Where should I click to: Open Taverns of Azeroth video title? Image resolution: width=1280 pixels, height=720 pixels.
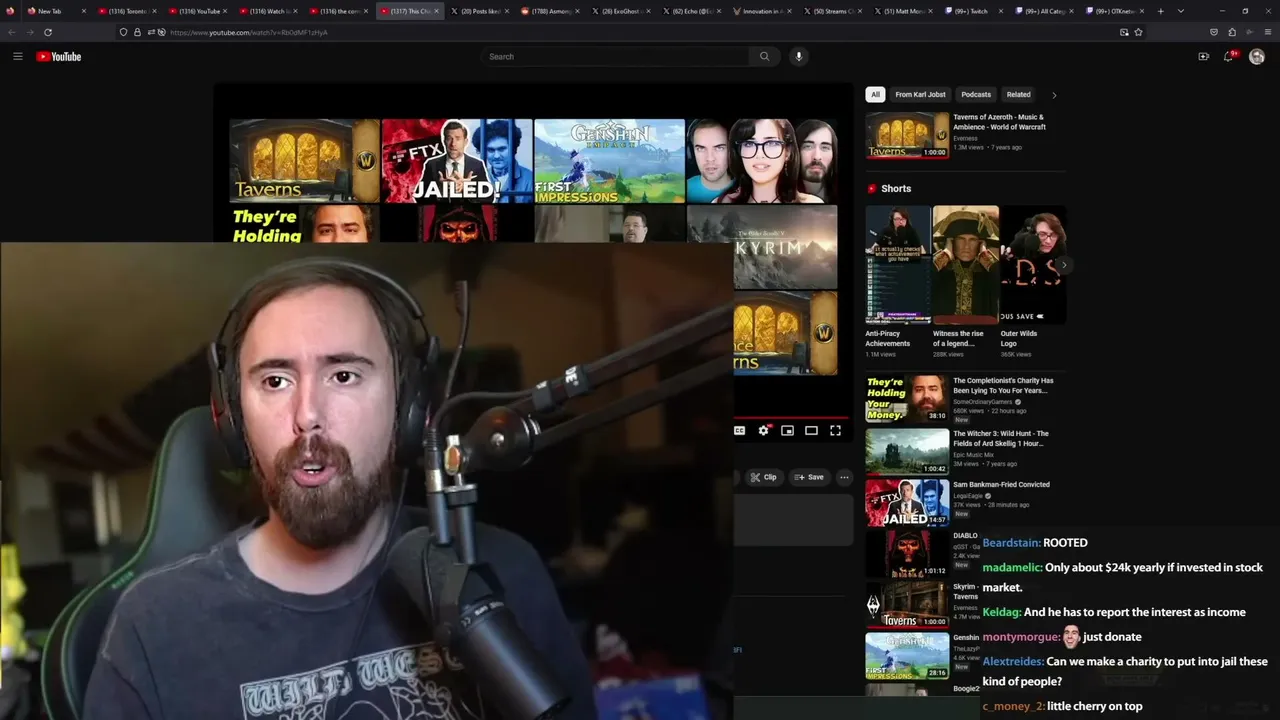click(x=998, y=122)
